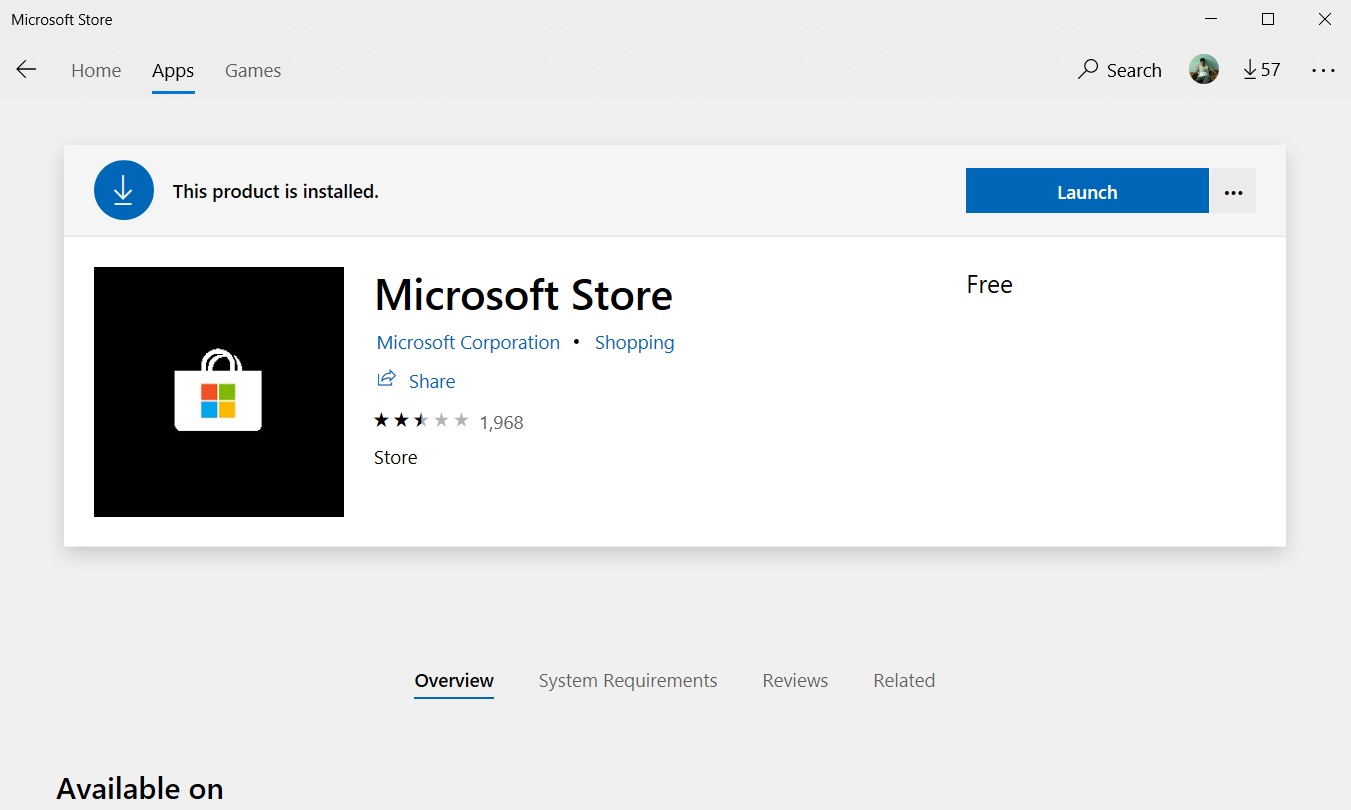Image resolution: width=1351 pixels, height=810 pixels.
Task: Click the 1,968 ratings count
Action: 502,422
